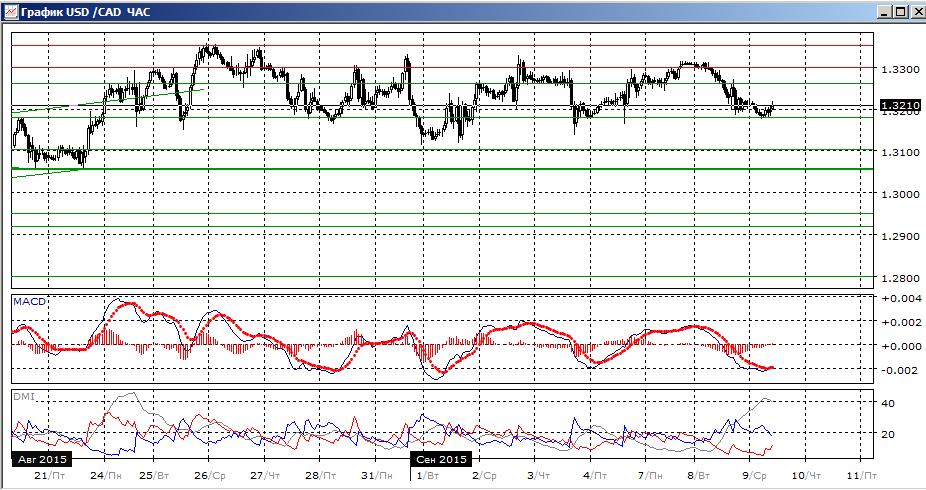Click the 'Сен 2015' month marker
The width and height of the screenshot is (926, 490).
click(x=441, y=459)
